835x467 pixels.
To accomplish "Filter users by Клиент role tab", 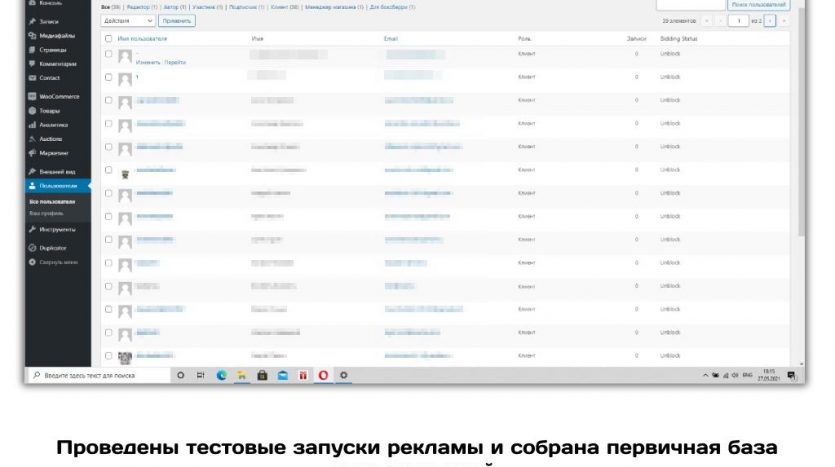I will (283, 7).
